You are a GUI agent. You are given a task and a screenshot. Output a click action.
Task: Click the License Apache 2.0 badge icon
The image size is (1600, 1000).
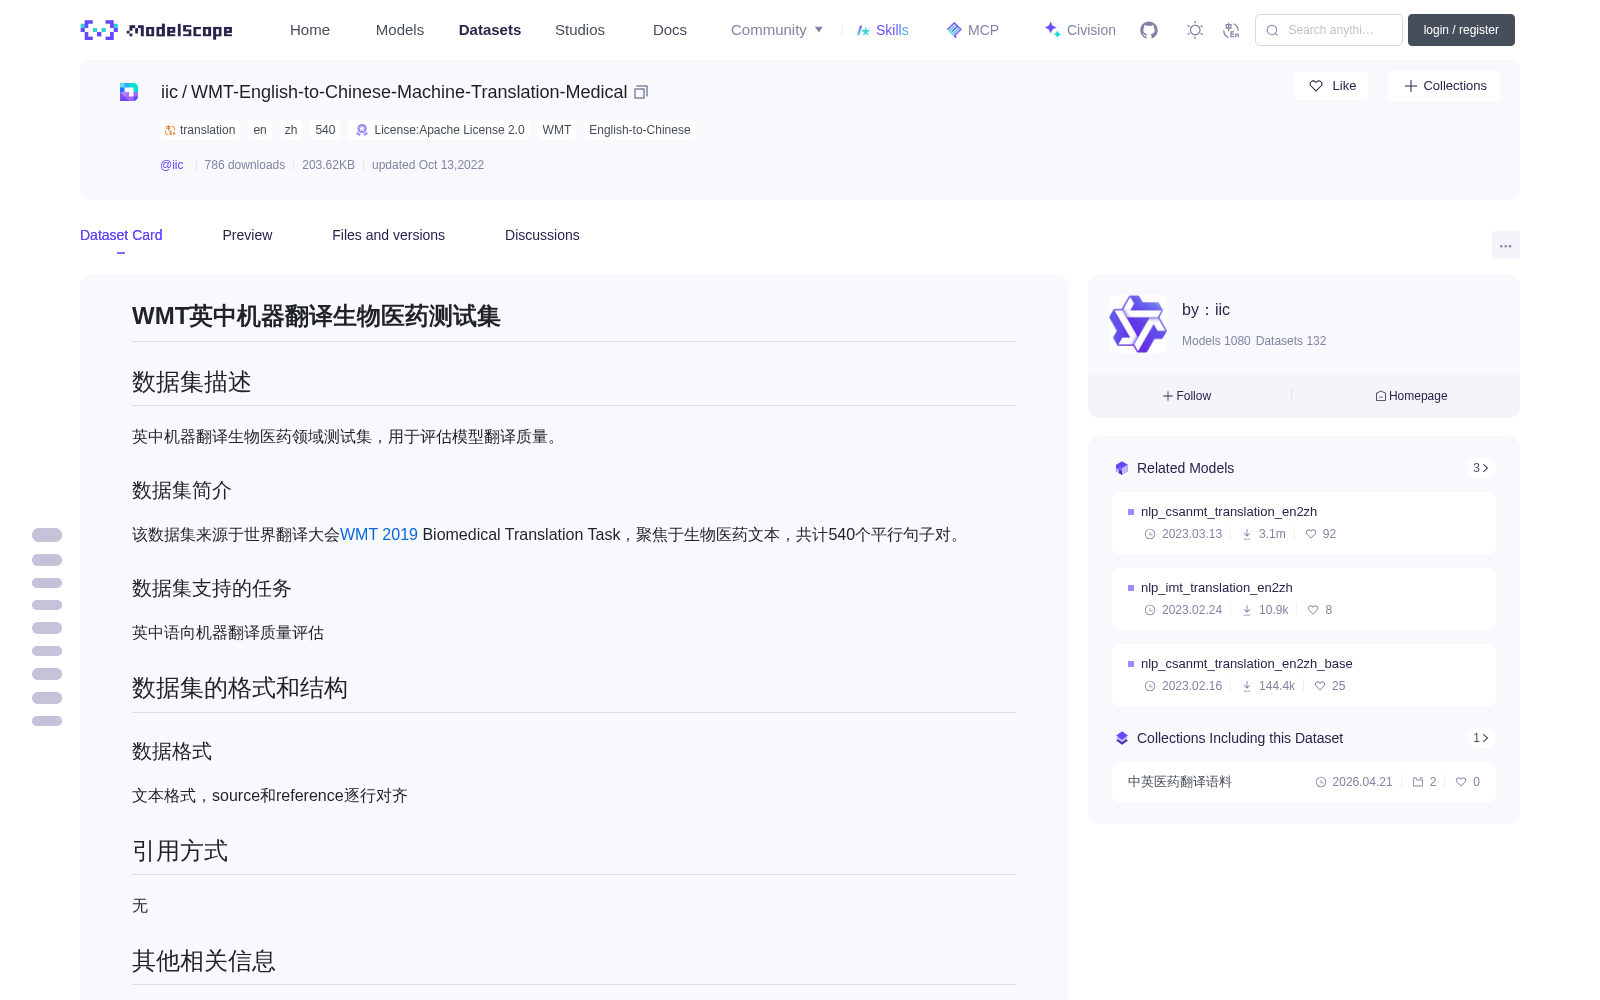pyautogui.click(x=362, y=130)
